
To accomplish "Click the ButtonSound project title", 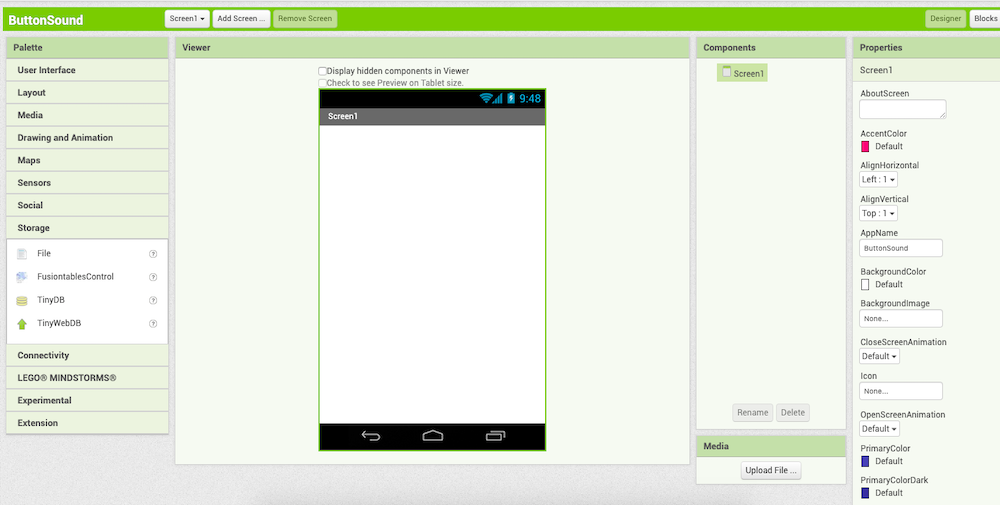I will coord(46,20).
